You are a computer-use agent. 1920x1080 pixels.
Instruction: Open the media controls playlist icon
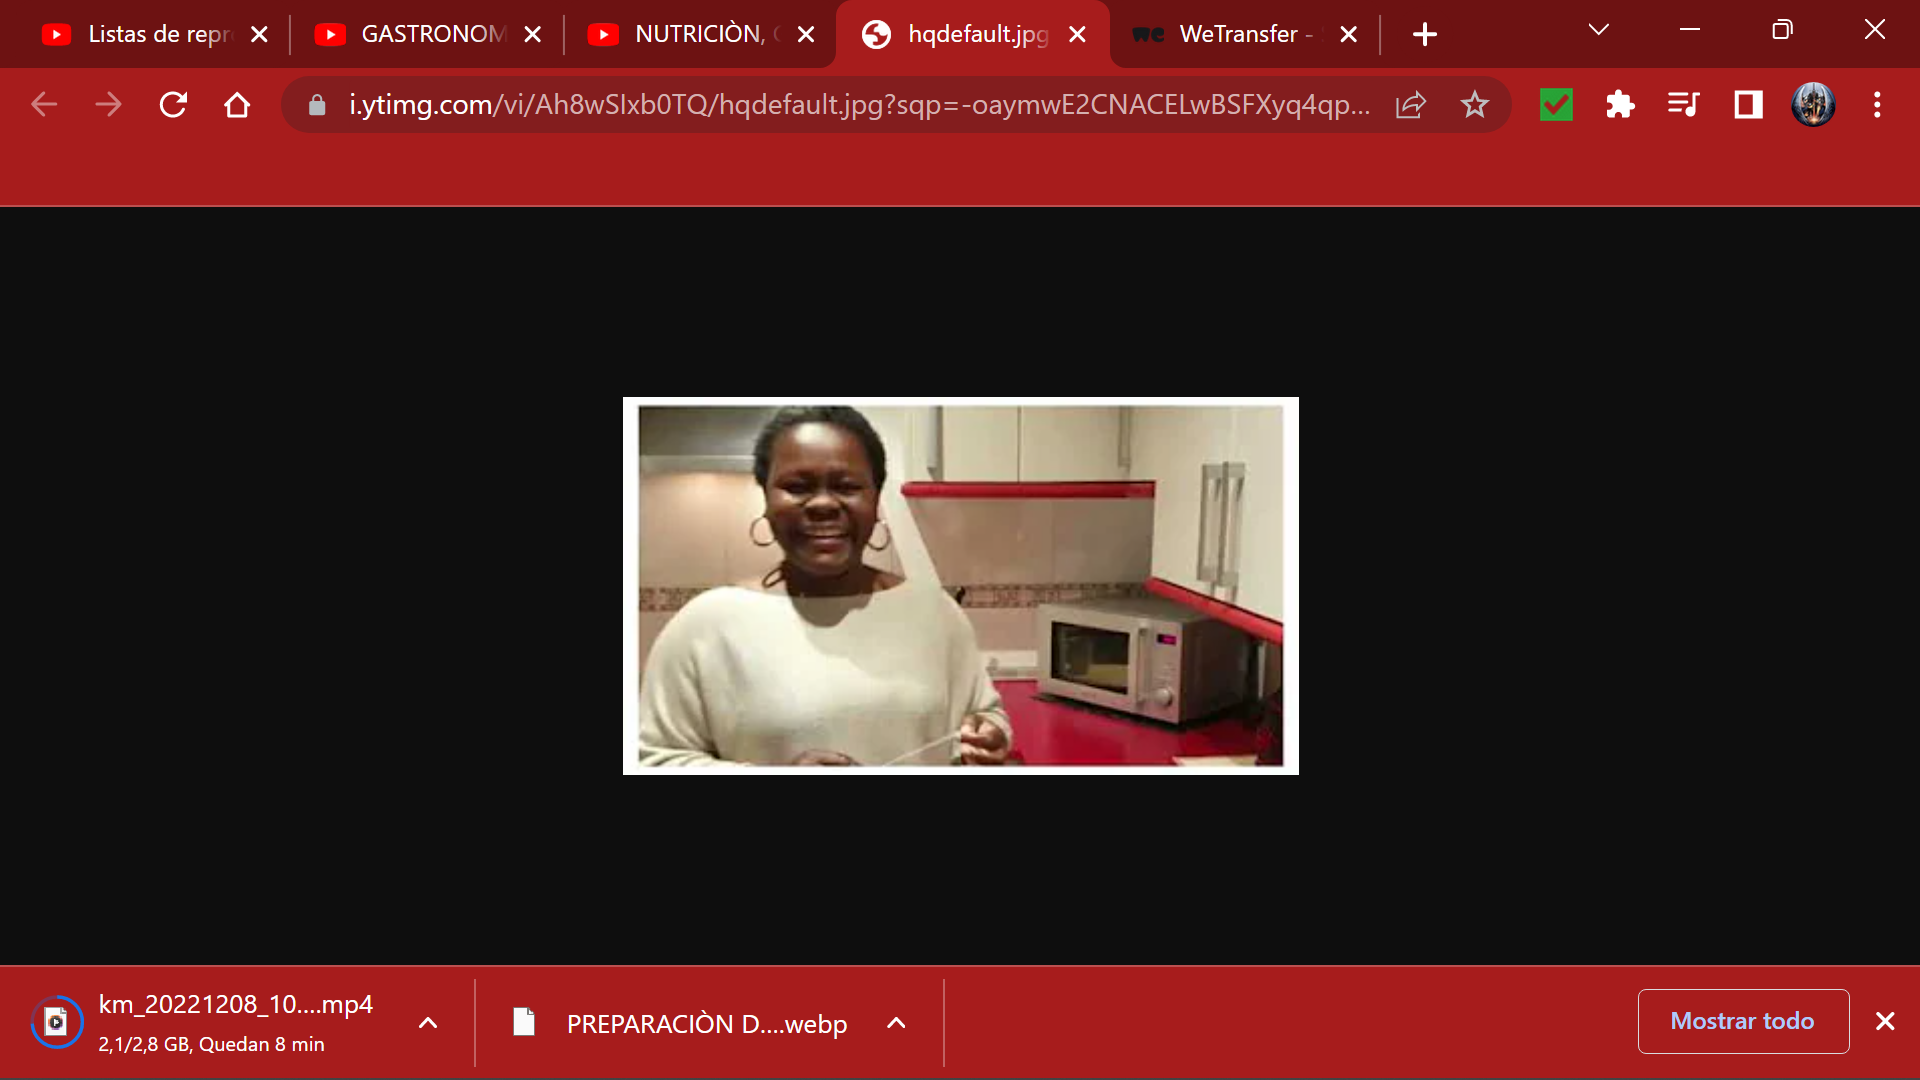click(x=1684, y=105)
